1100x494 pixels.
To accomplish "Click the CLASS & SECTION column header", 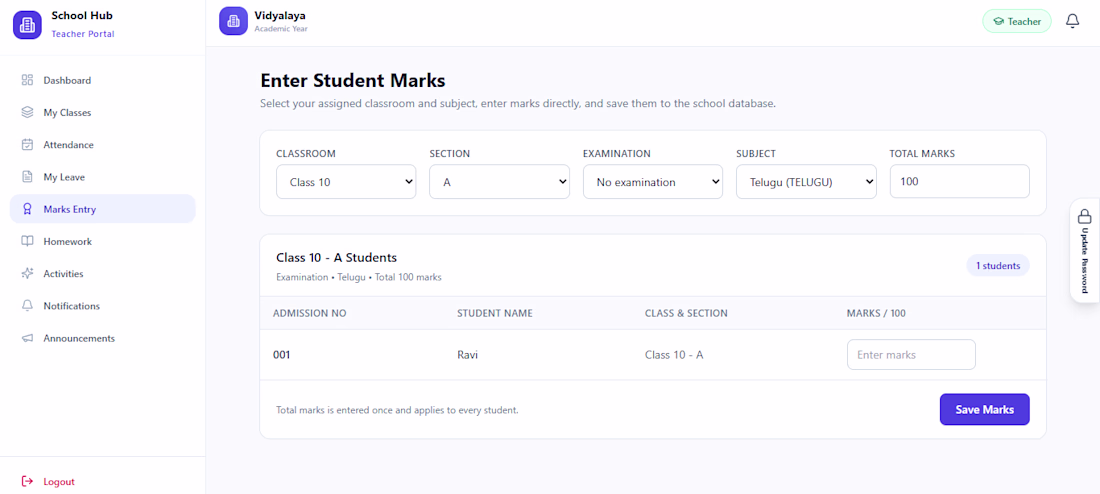I will pos(686,313).
